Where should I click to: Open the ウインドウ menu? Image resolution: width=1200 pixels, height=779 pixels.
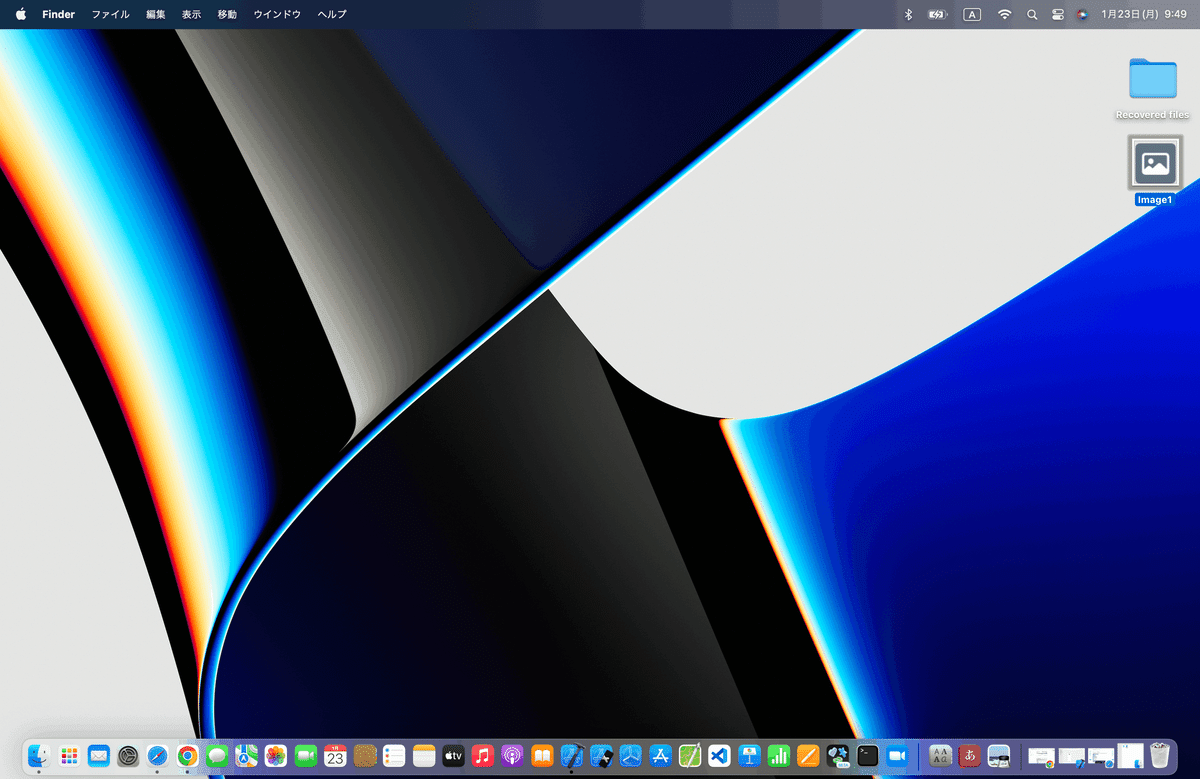[277, 14]
